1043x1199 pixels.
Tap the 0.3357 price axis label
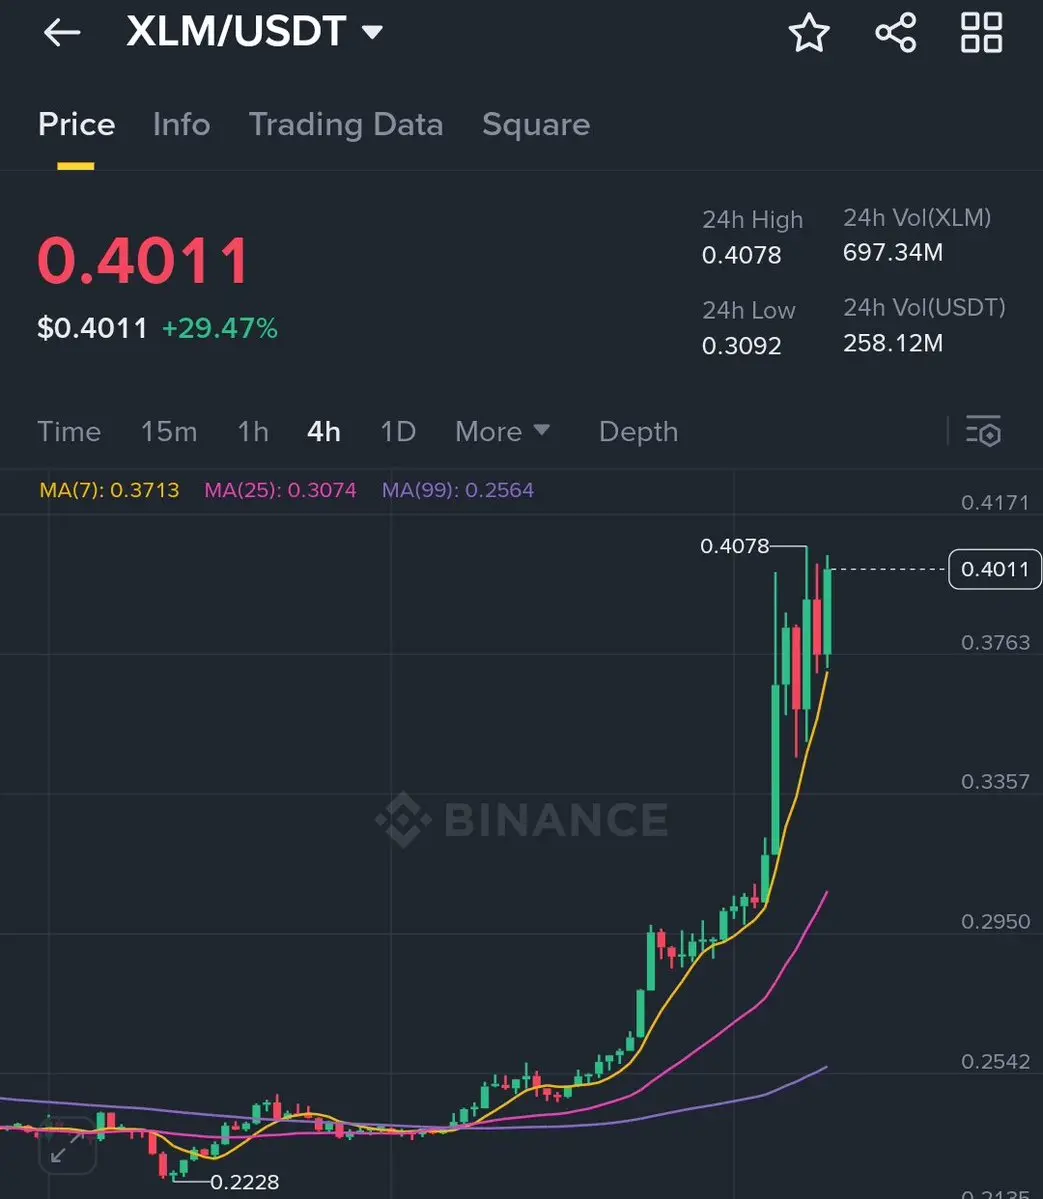click(x=995, y=781)
